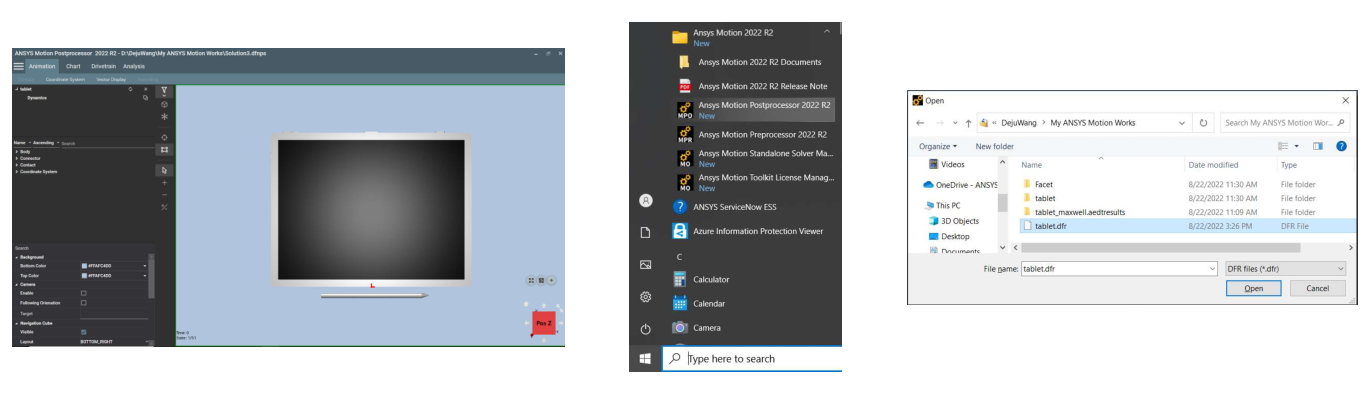This screenshot has height=394, width=1369.
Task: Enable the Camera Enable checkbox
Action: pos(83,293)
